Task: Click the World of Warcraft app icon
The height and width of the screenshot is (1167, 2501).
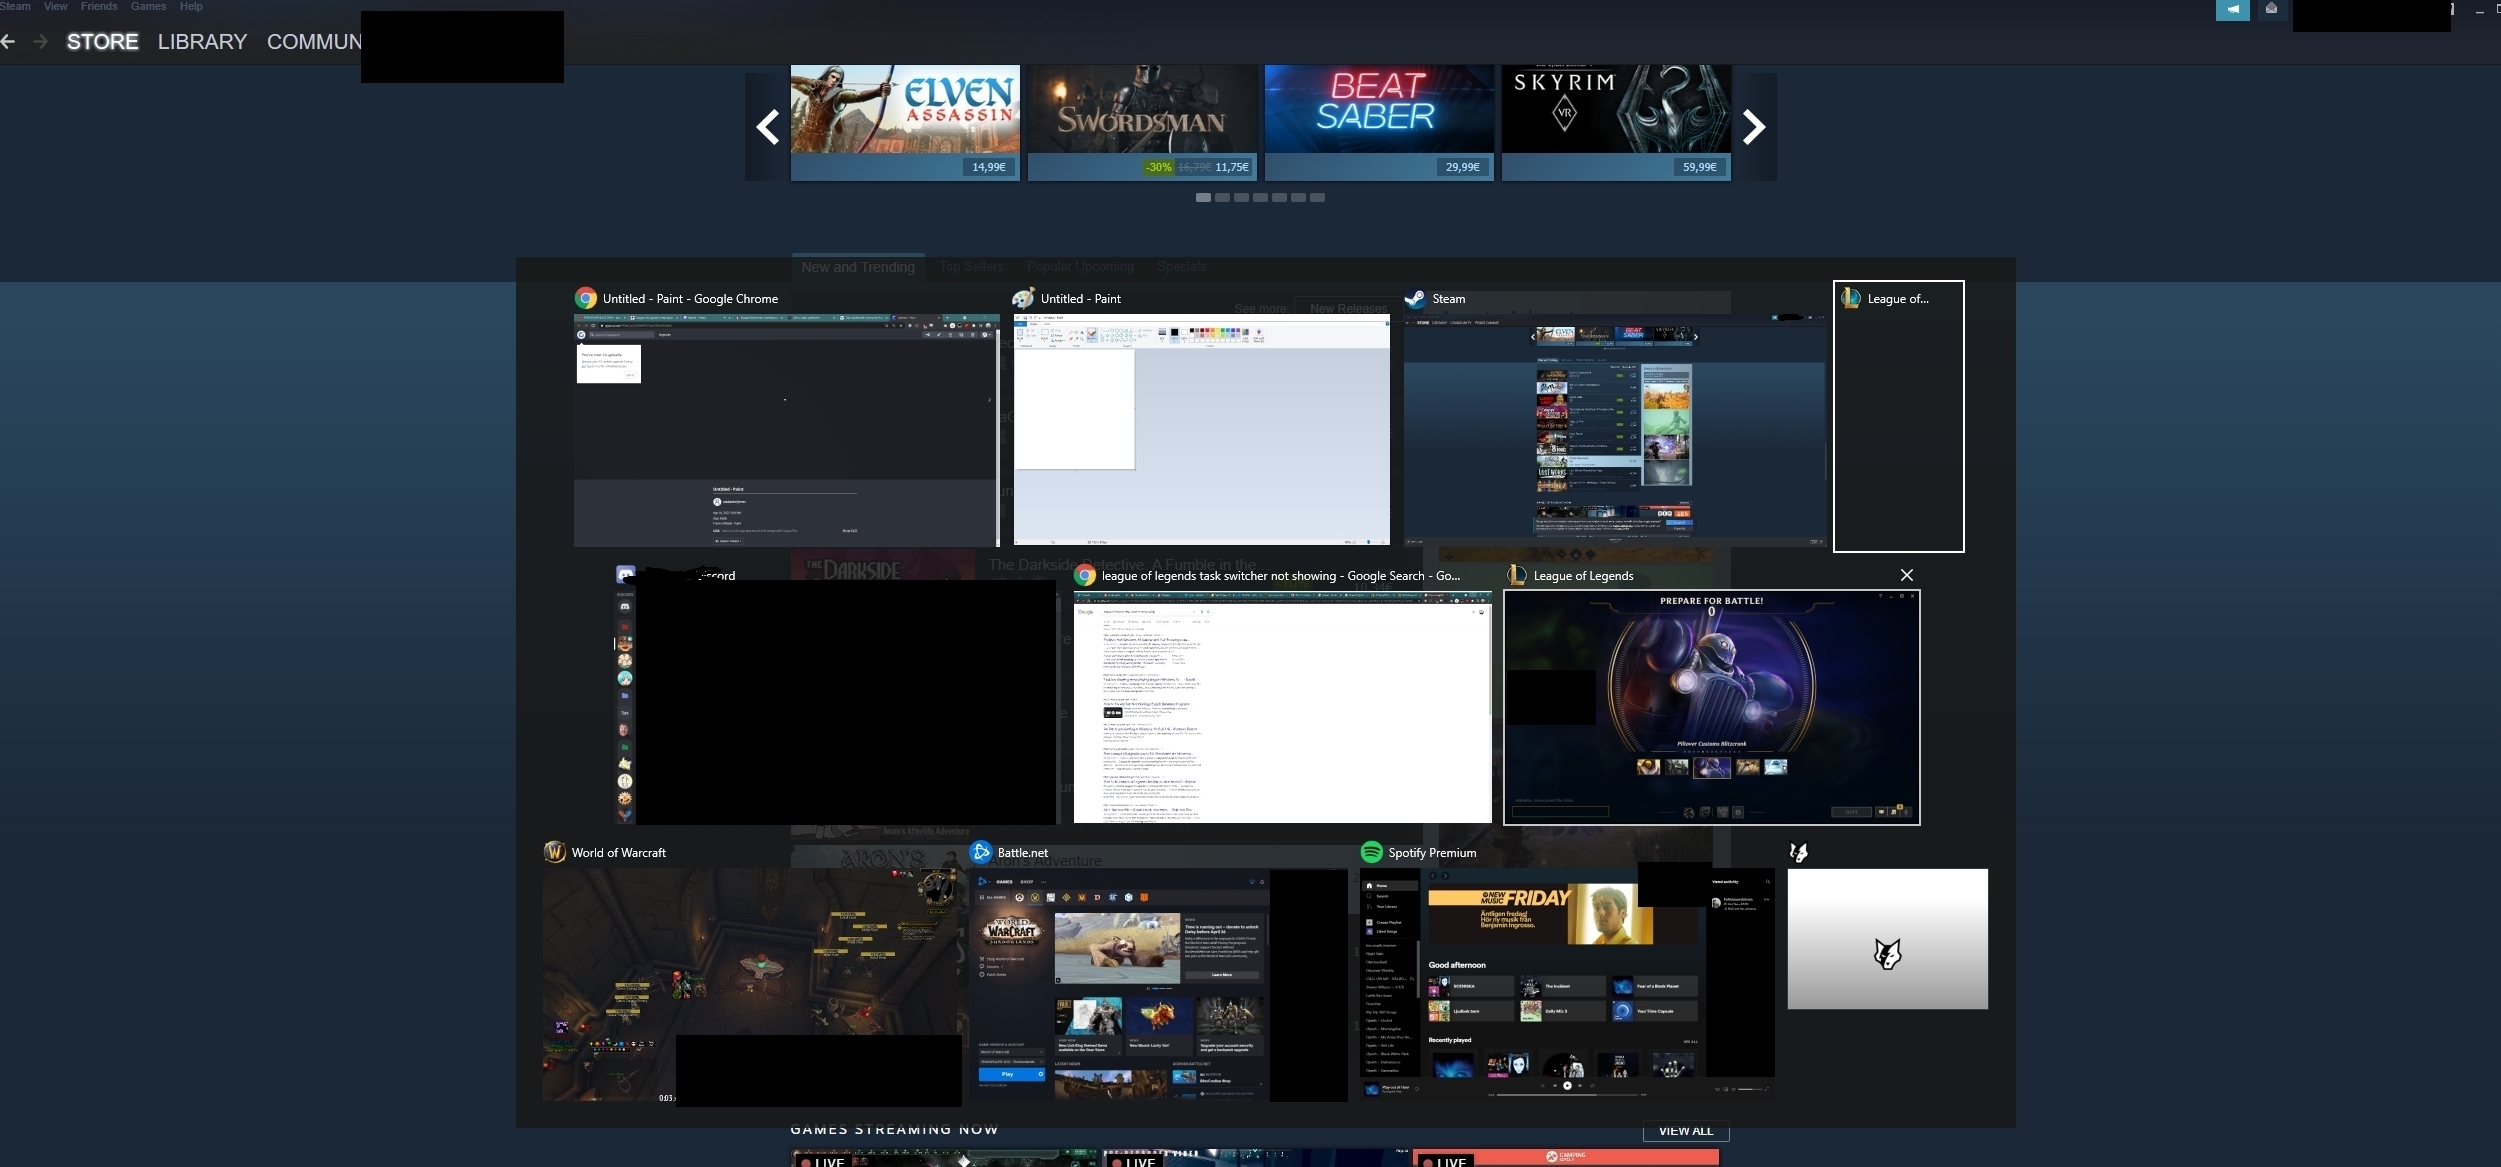Action: (555, 852)
